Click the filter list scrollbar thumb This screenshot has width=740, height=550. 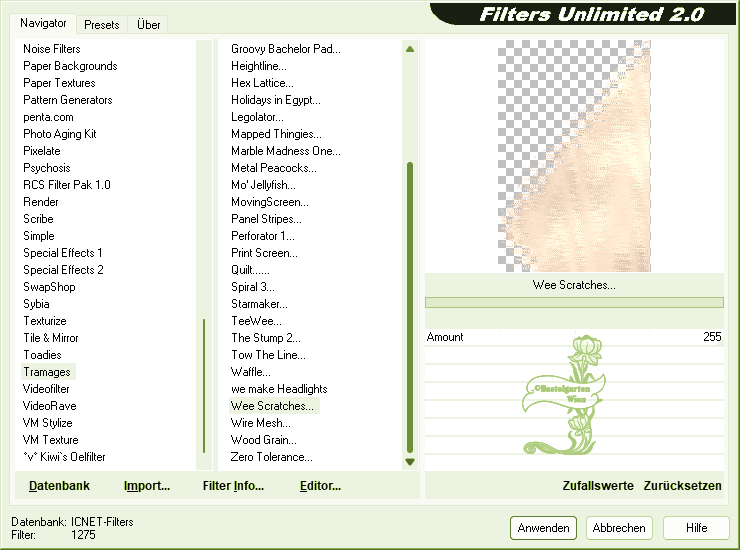point(410,307)
